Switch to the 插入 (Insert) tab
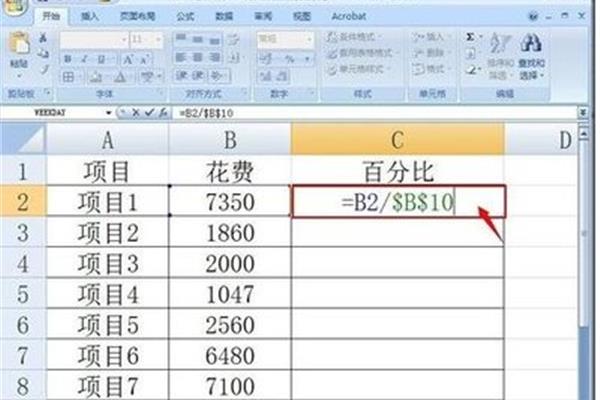Image resolution: width=600 pixels, height=400 pixels. (x=90, y=16)
